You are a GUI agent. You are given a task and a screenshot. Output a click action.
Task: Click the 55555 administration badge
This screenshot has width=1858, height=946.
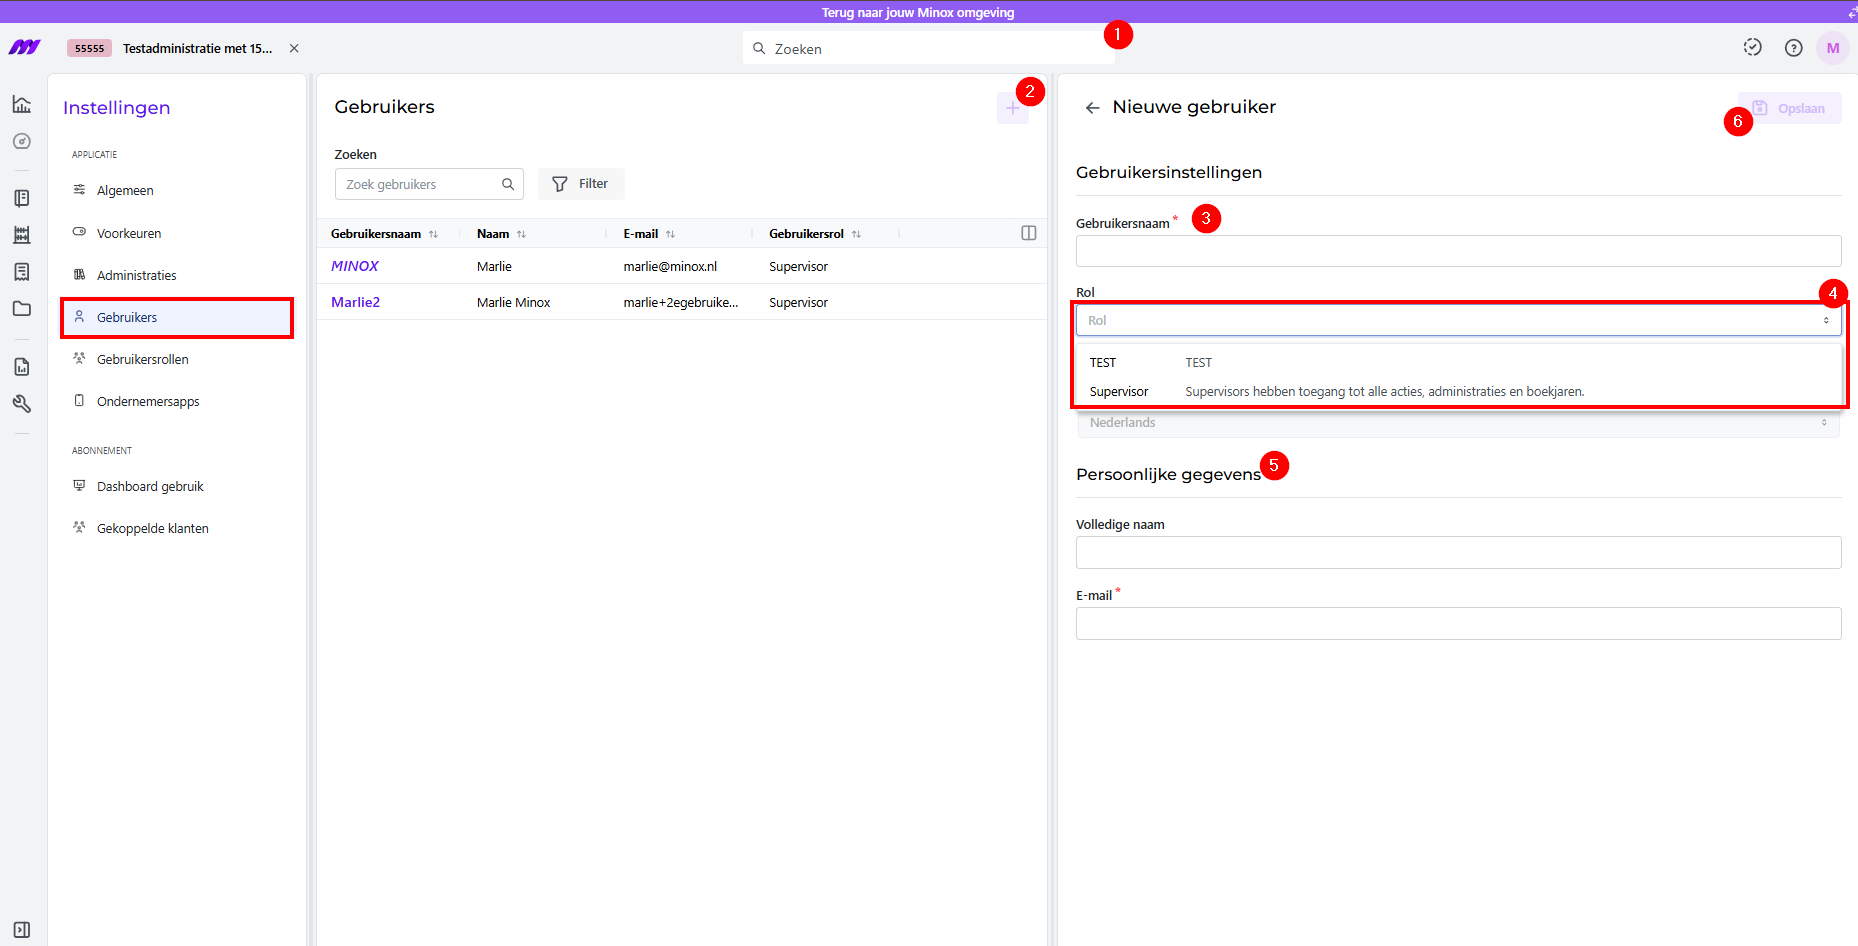90,48
